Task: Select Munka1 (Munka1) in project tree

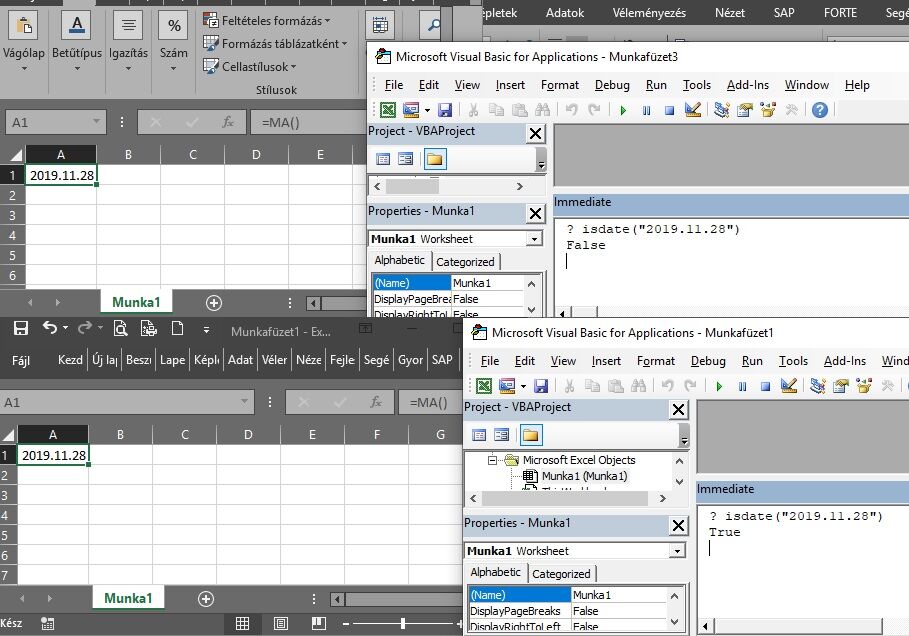Action: pyautogui.click(x=584, y=477)
